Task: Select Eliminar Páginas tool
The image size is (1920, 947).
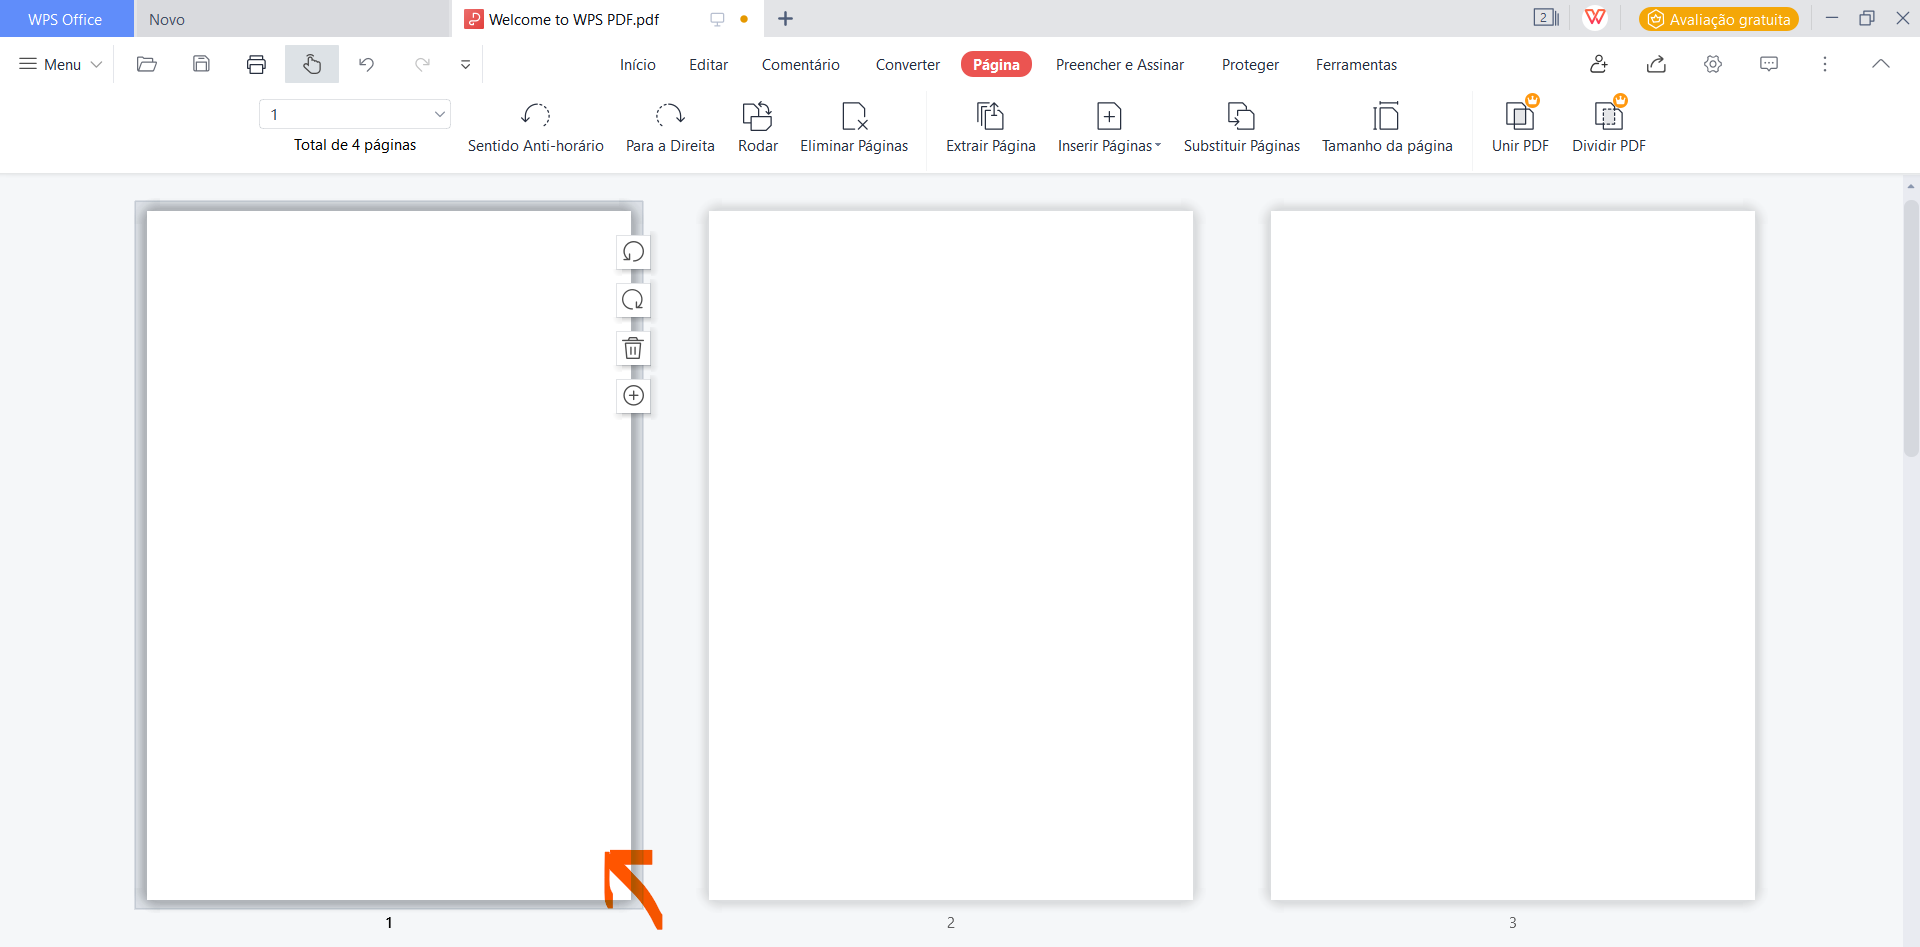Action: pos(854,116)
